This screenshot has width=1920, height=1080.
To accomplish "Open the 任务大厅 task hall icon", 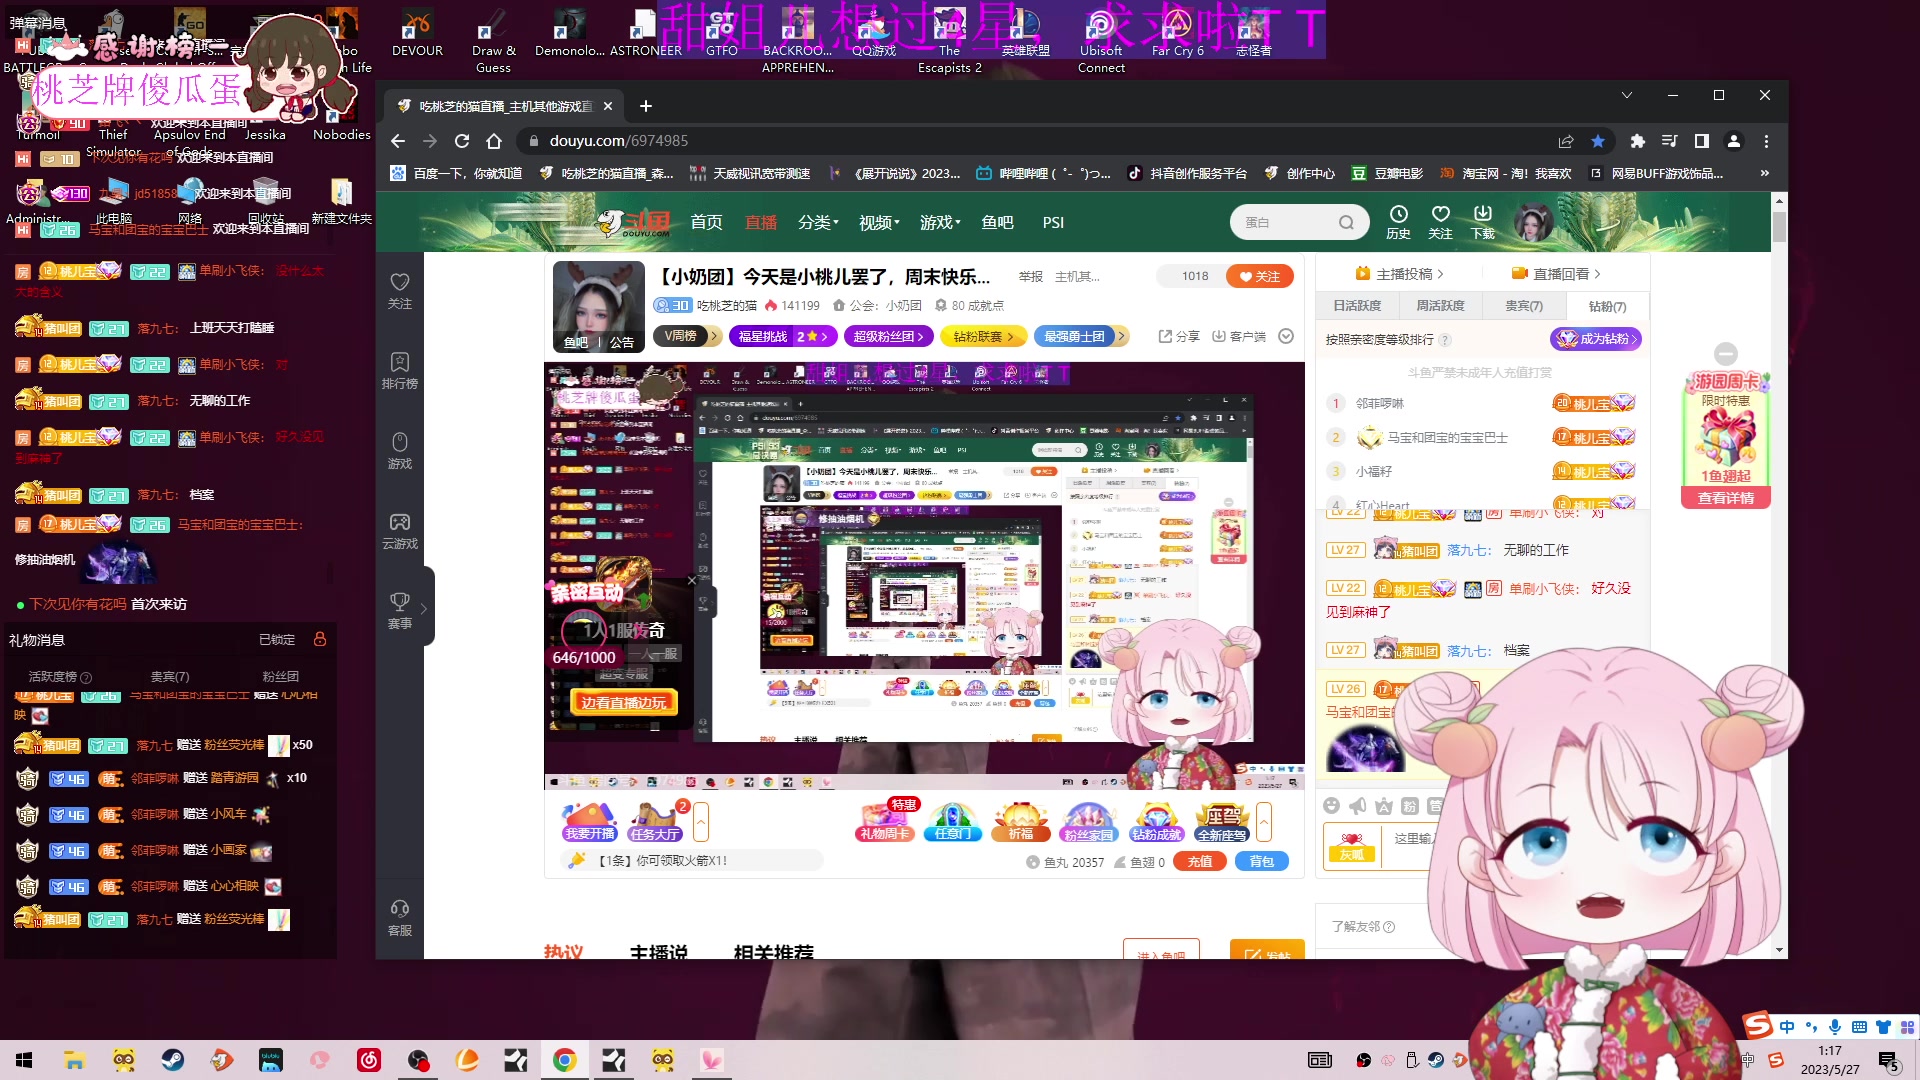I will pos(655,821).
